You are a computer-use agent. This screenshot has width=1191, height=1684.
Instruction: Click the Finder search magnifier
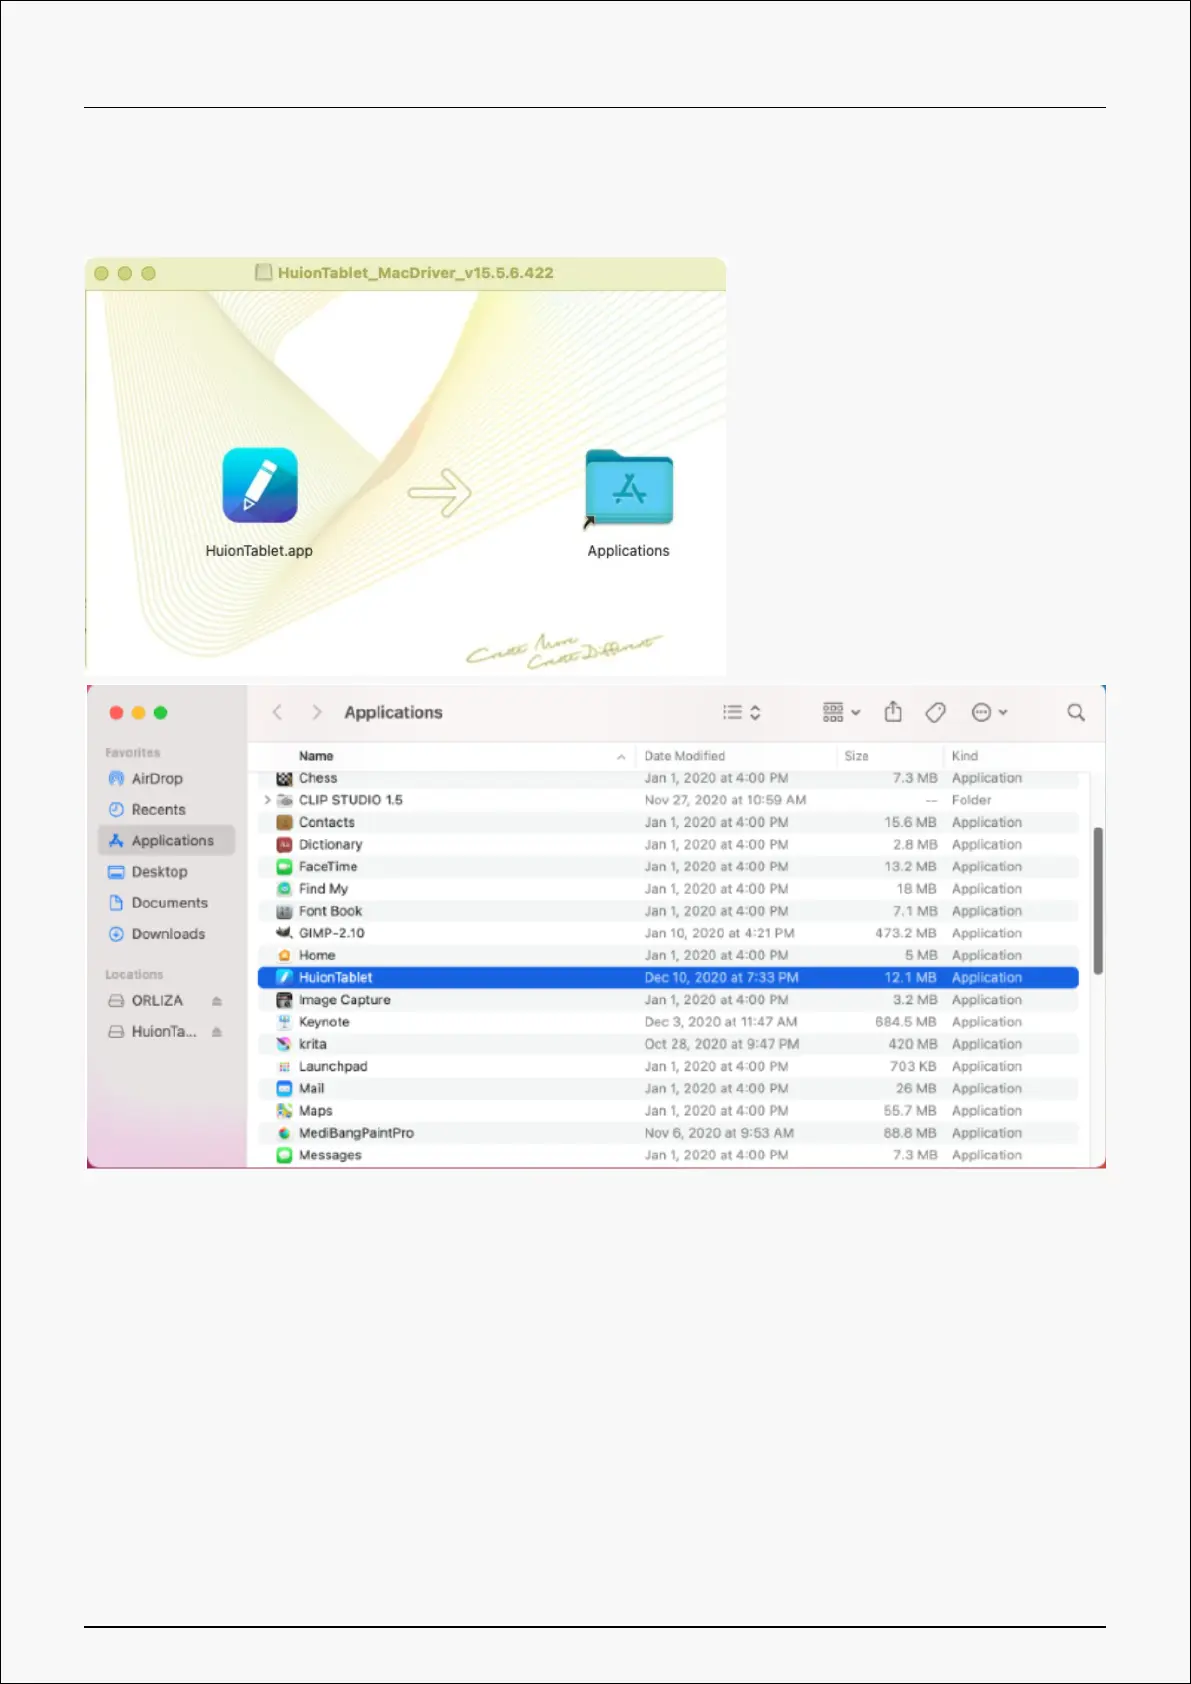click(x=1076, y=712)
